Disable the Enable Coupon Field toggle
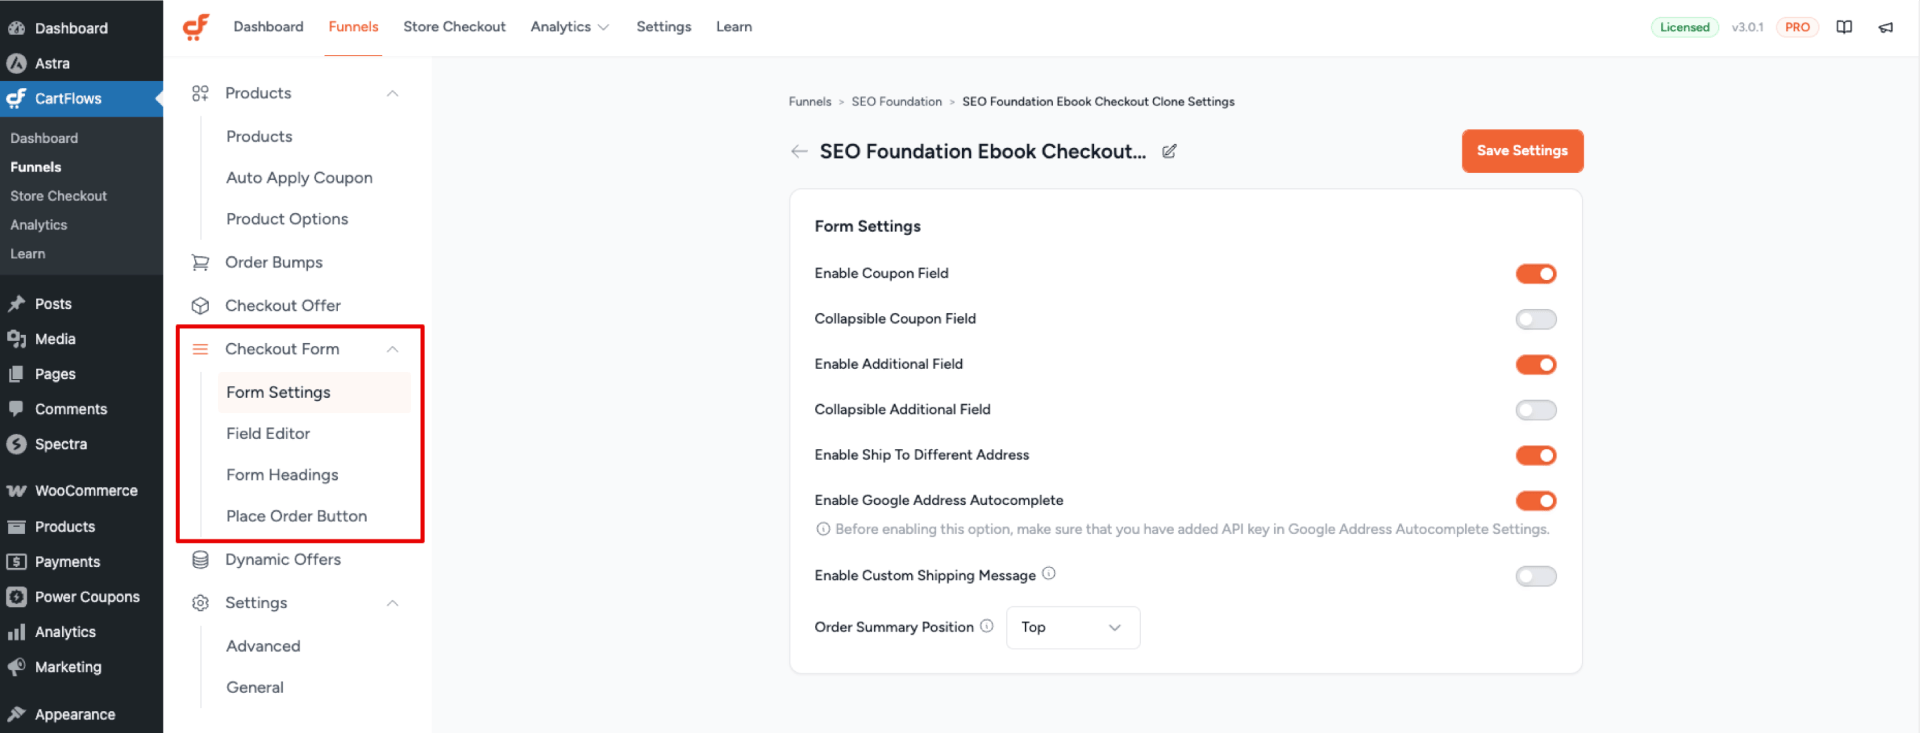The height and width of the screenshot is (733, 1920). 1536,274
